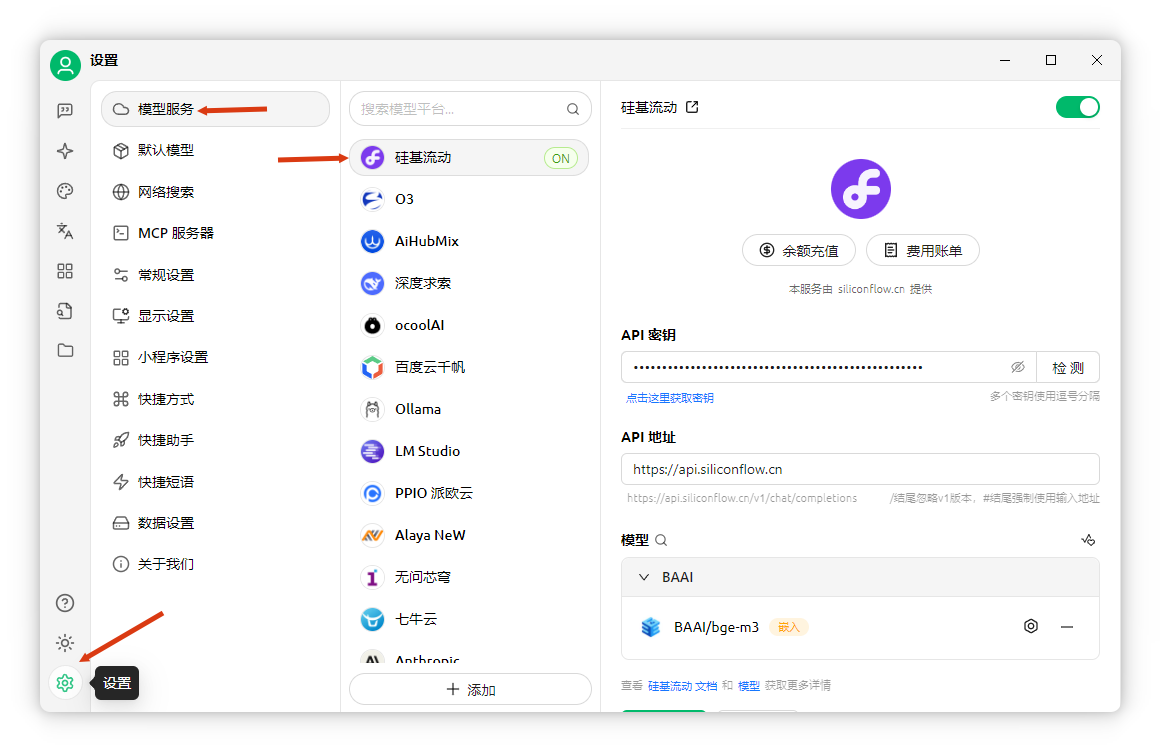1161x752 pixels.
Task: Click the search magnifier in platform search box
Action: click(x=572, y=110)
